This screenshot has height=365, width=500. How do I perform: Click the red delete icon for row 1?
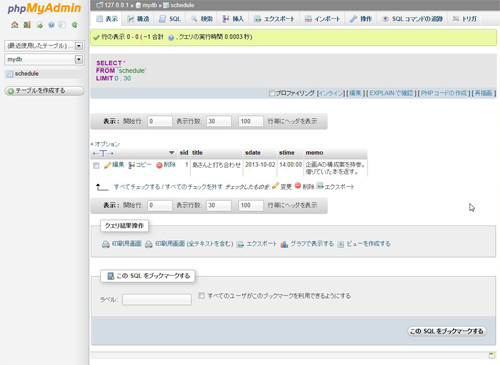[x=159, y=165]
